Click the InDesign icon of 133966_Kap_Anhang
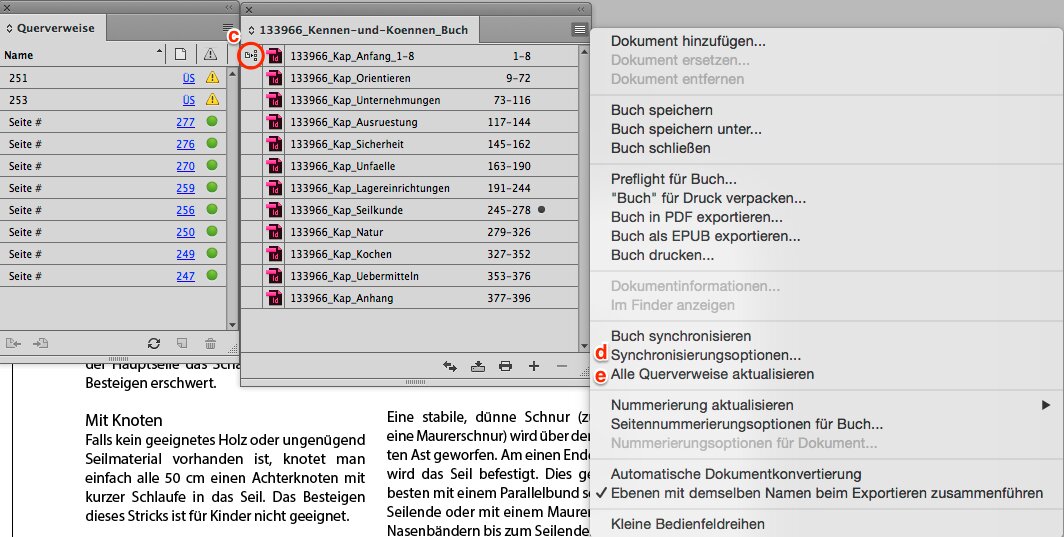This screenshot has height=537, width=1064. [274, 298]
